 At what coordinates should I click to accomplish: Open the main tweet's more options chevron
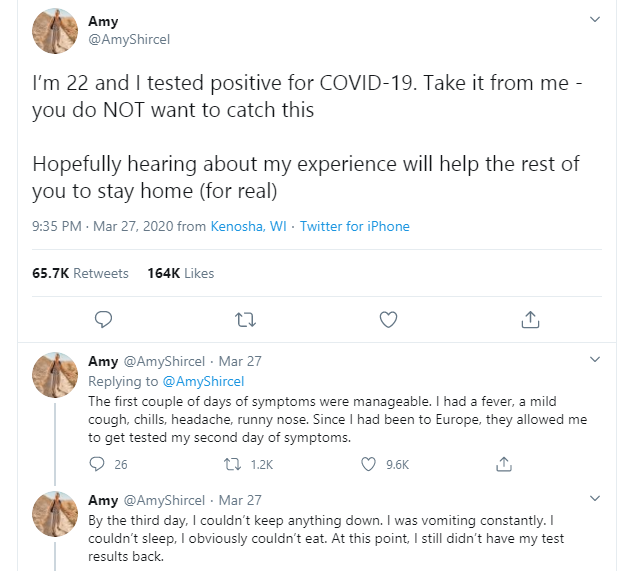[595, 20]
